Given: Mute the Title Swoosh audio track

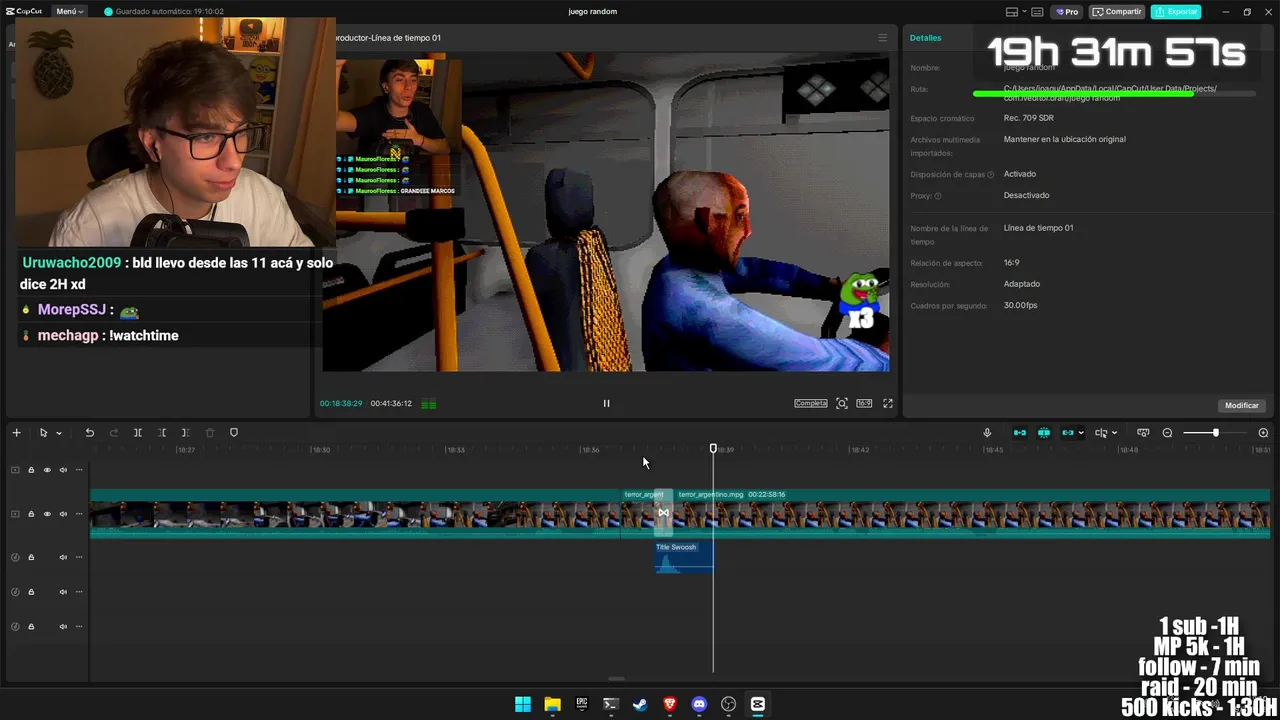Looking at the screenshot, I should 63,557.
